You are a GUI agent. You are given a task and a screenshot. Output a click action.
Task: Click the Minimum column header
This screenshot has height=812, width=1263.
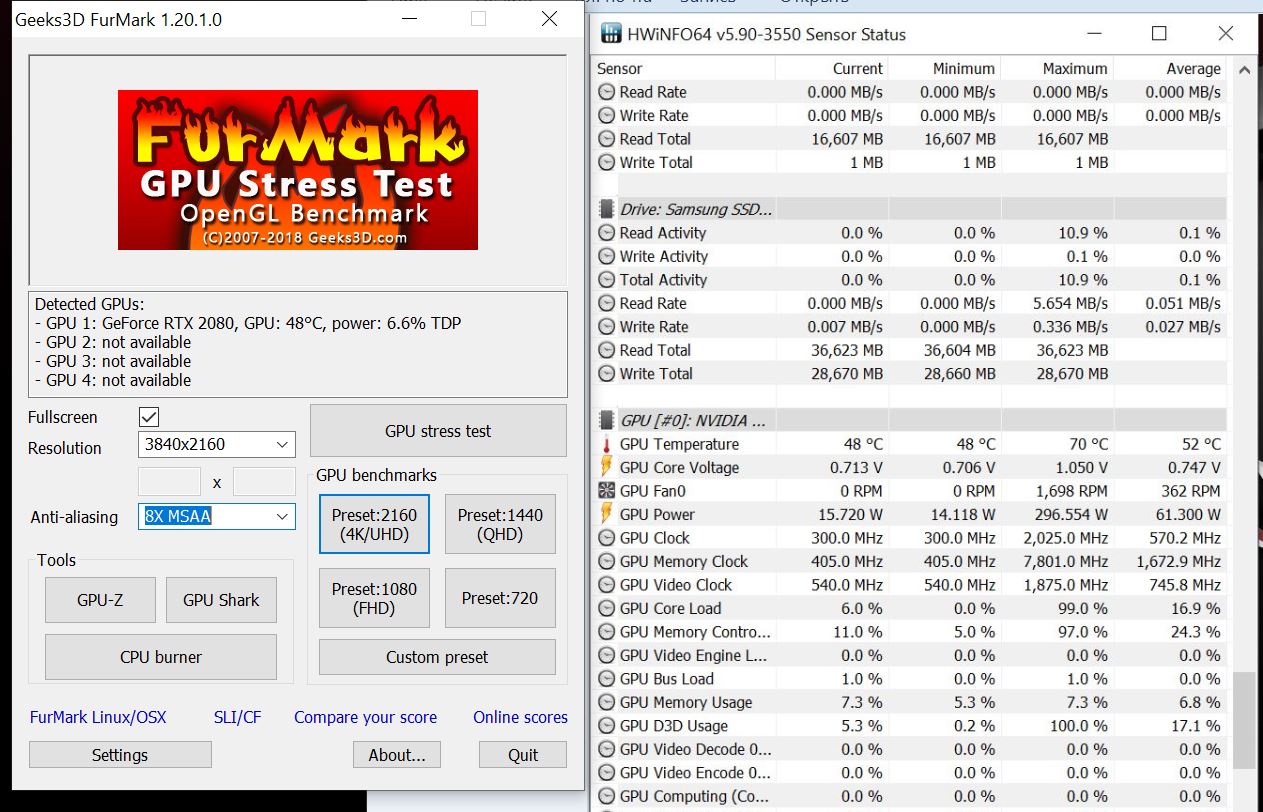(945, 68)
